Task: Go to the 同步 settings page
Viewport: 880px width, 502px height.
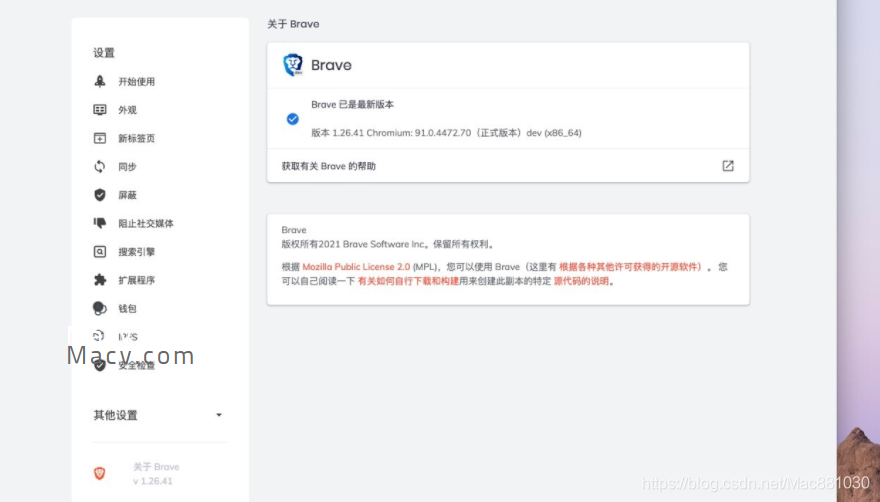Action: [127, 167]
